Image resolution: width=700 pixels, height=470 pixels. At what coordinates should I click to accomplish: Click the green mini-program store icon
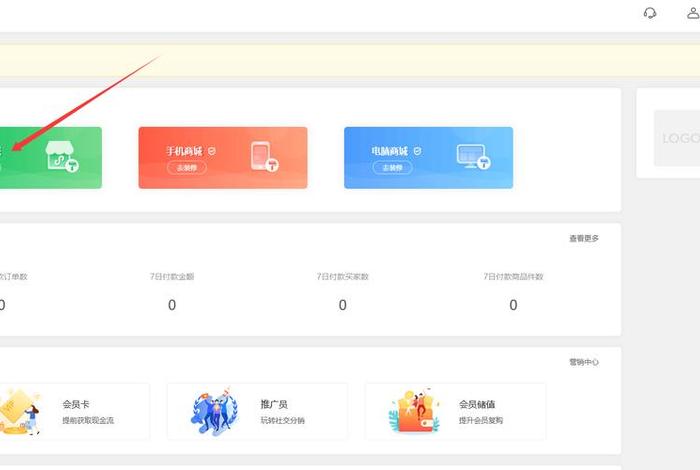[63, 158]
